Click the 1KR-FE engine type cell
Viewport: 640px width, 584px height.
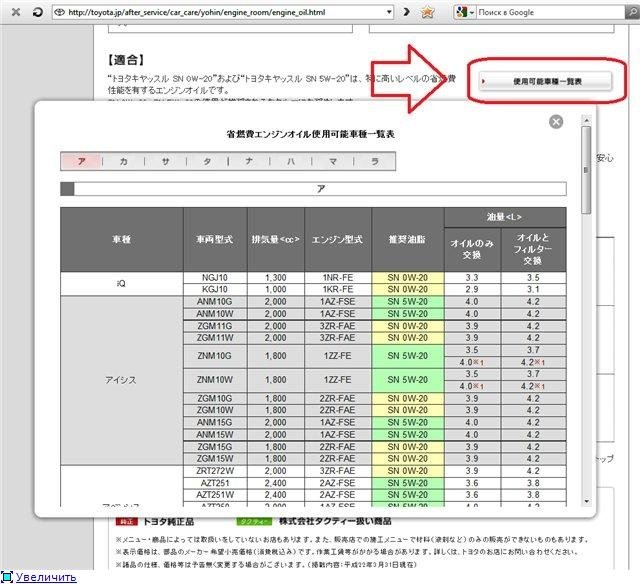pos(338,289)
